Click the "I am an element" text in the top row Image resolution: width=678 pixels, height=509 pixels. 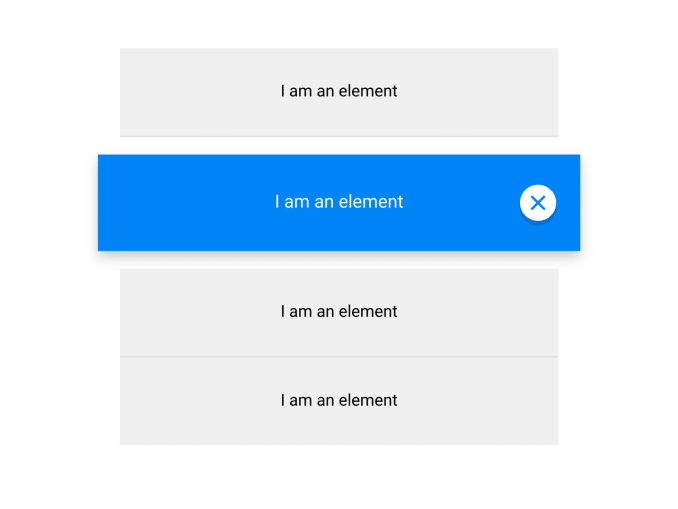point(339,91)
